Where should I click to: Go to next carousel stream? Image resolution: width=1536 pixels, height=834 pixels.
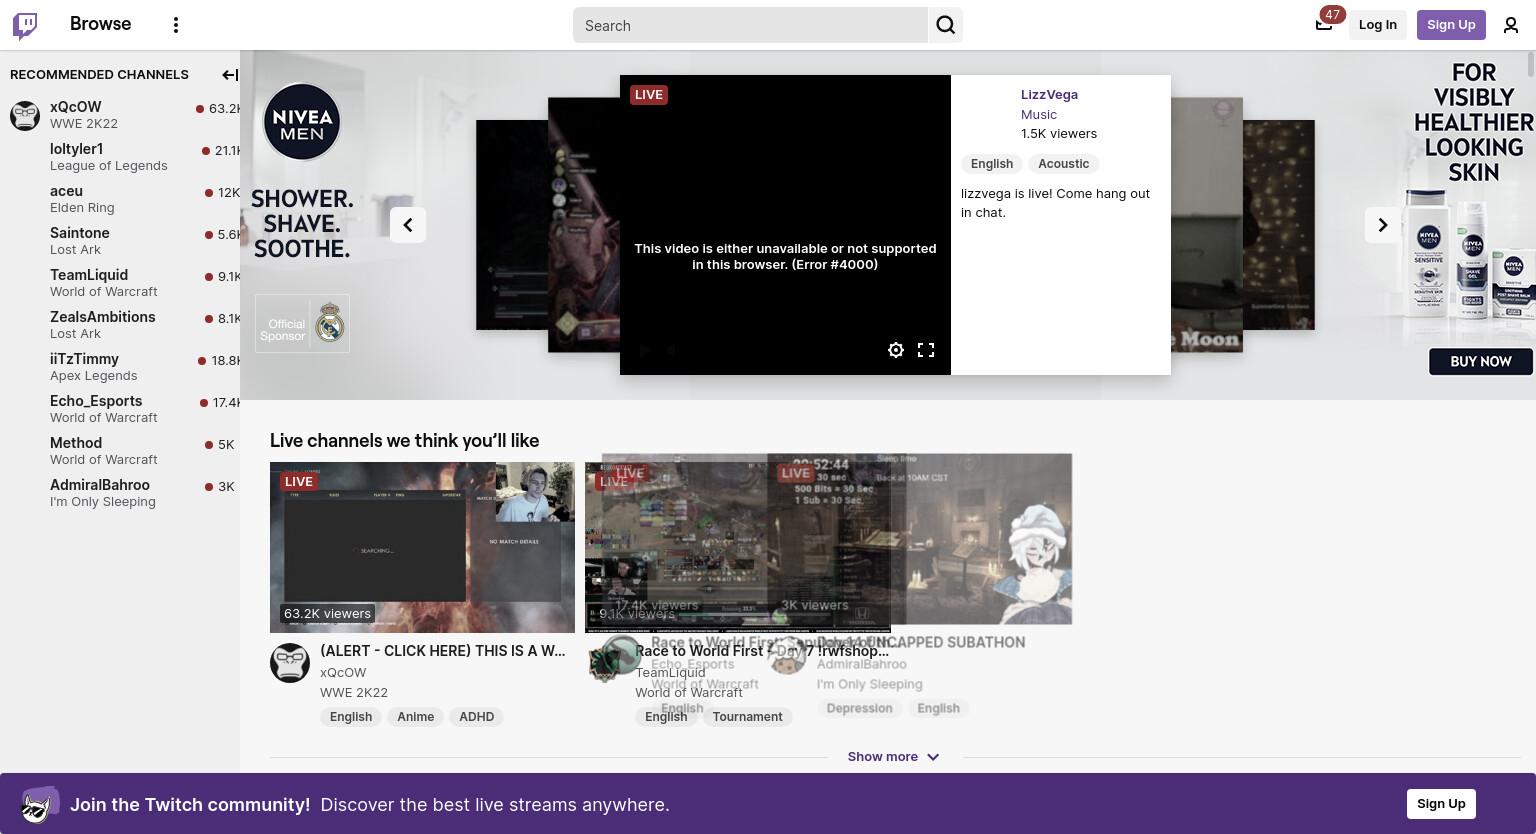(1383, 225)
